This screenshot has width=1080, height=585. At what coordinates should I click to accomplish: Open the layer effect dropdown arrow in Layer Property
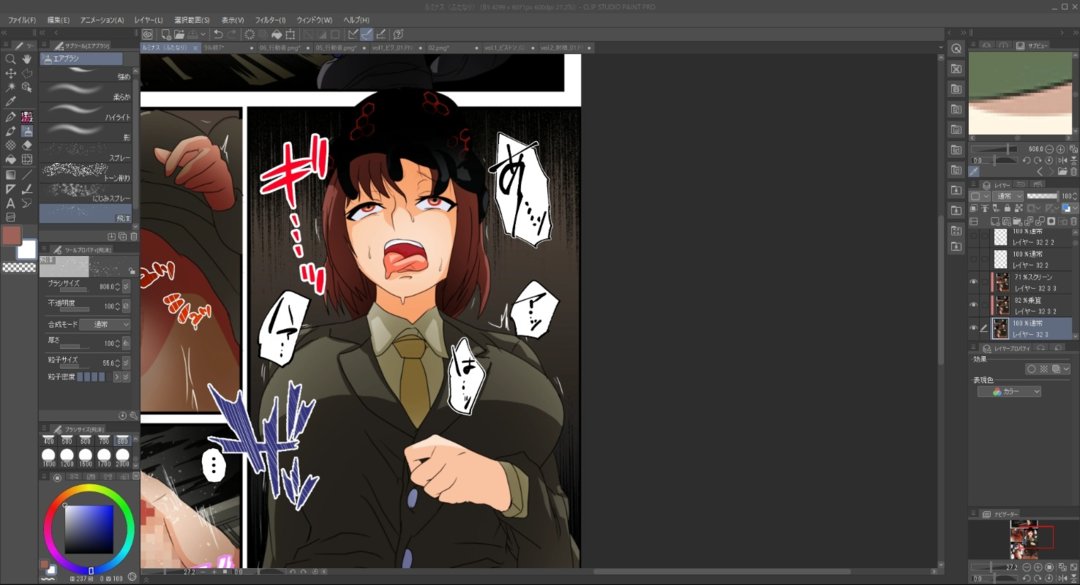[1066, 369]
